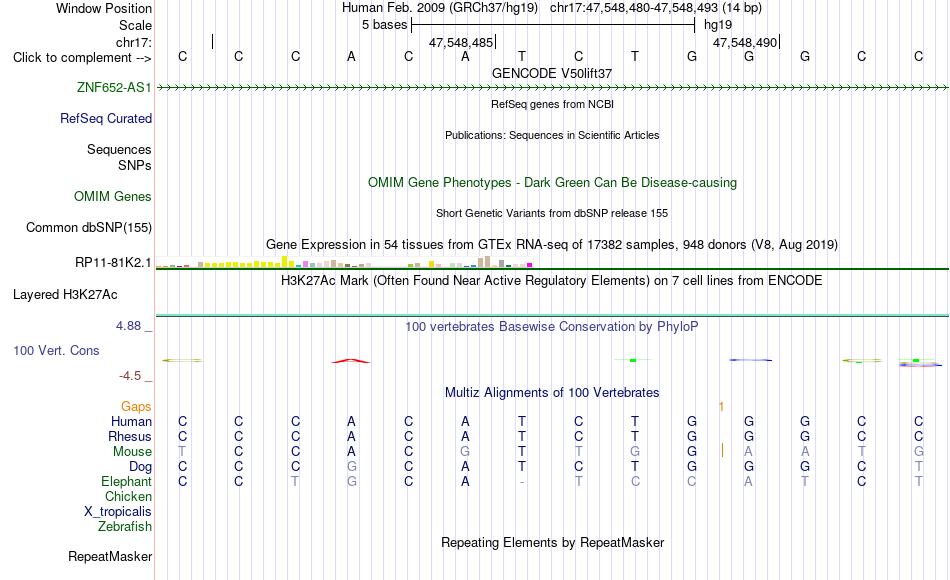The image size is (950, 580).
Task: Click the SNPs track label
Action: click(135, 165)
